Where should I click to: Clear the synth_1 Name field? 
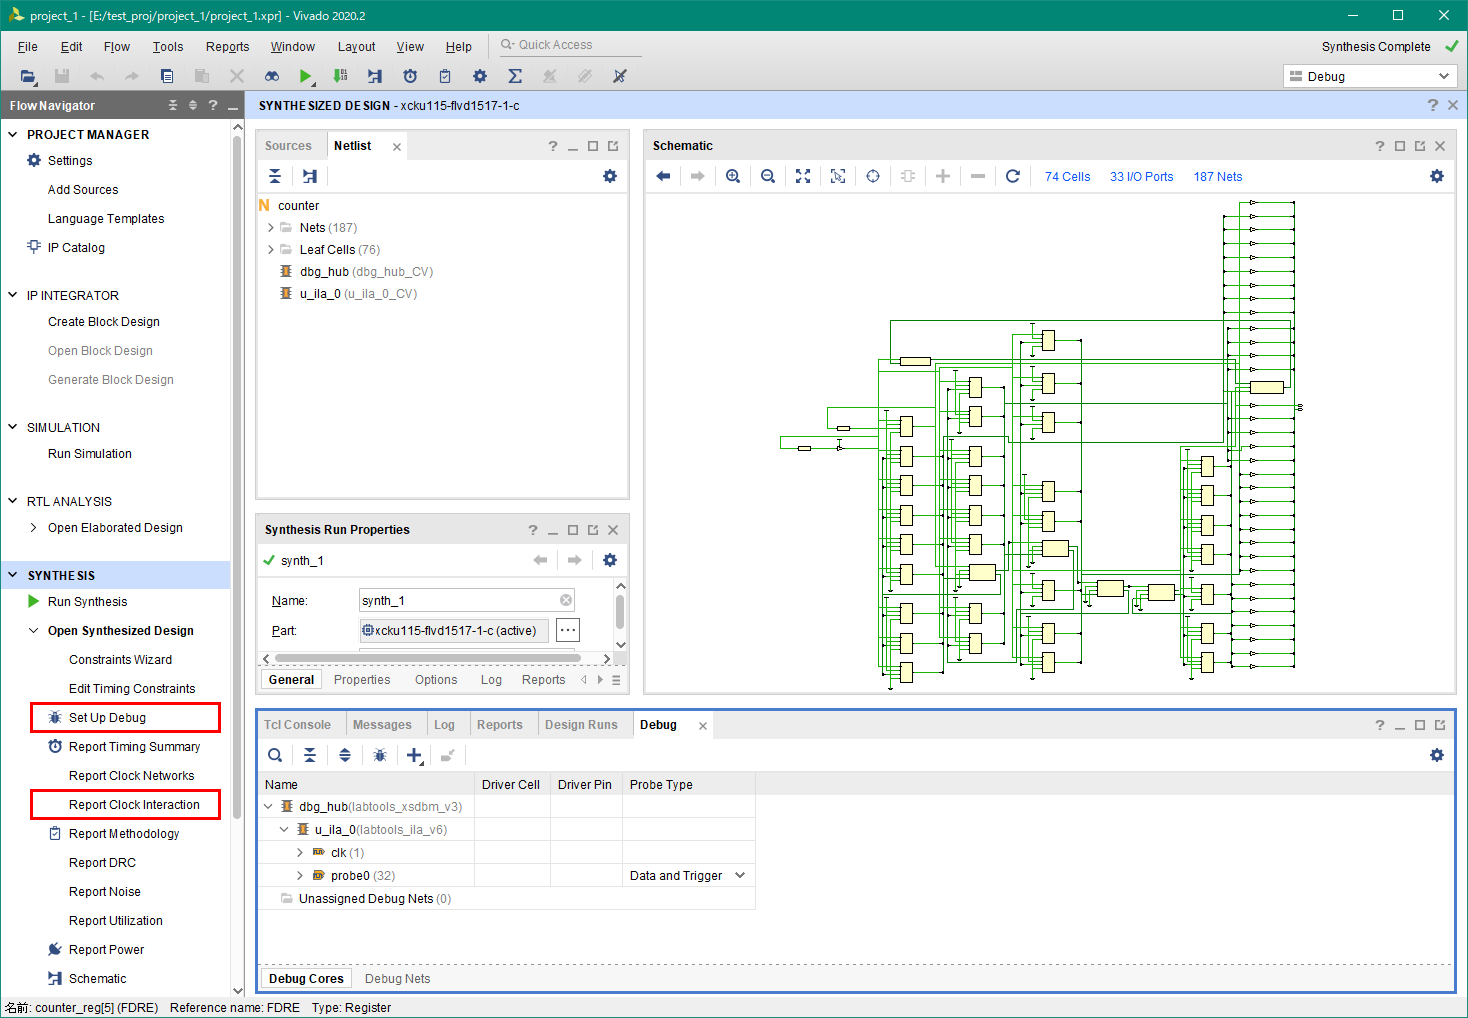pos(566,600)
